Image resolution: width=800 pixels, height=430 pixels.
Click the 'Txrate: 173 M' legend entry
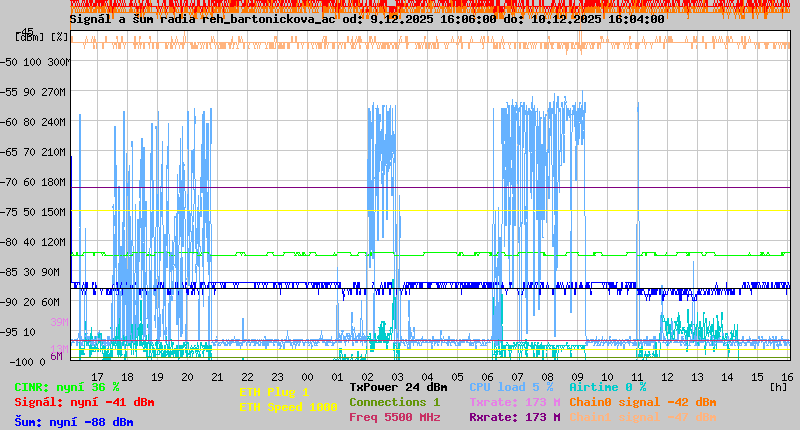pyautogui.click(x=515, y=402)
